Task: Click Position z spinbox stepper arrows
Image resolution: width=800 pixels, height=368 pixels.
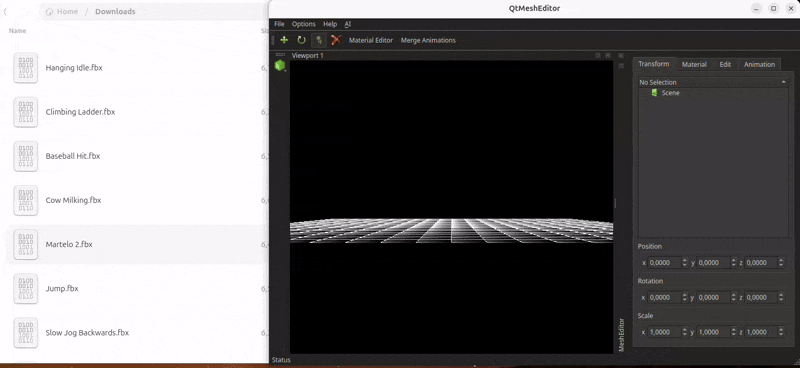Action: tap(781, 262)
